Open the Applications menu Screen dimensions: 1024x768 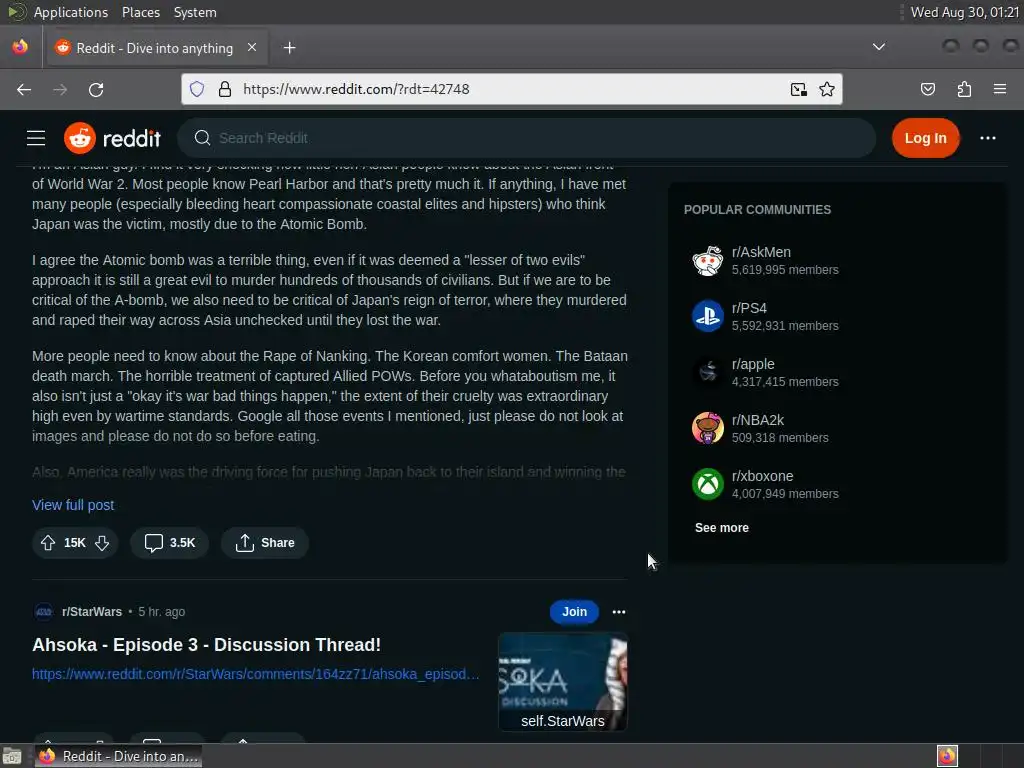[71, 12]
